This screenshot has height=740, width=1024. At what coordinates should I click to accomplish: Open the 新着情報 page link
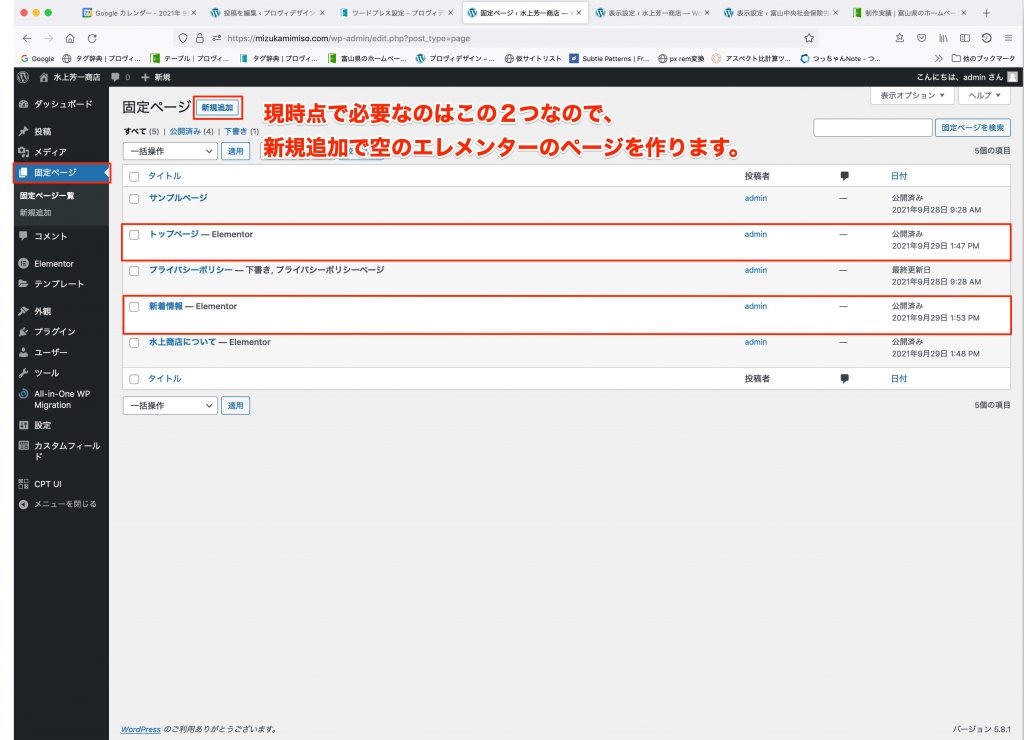coord(165,306)
